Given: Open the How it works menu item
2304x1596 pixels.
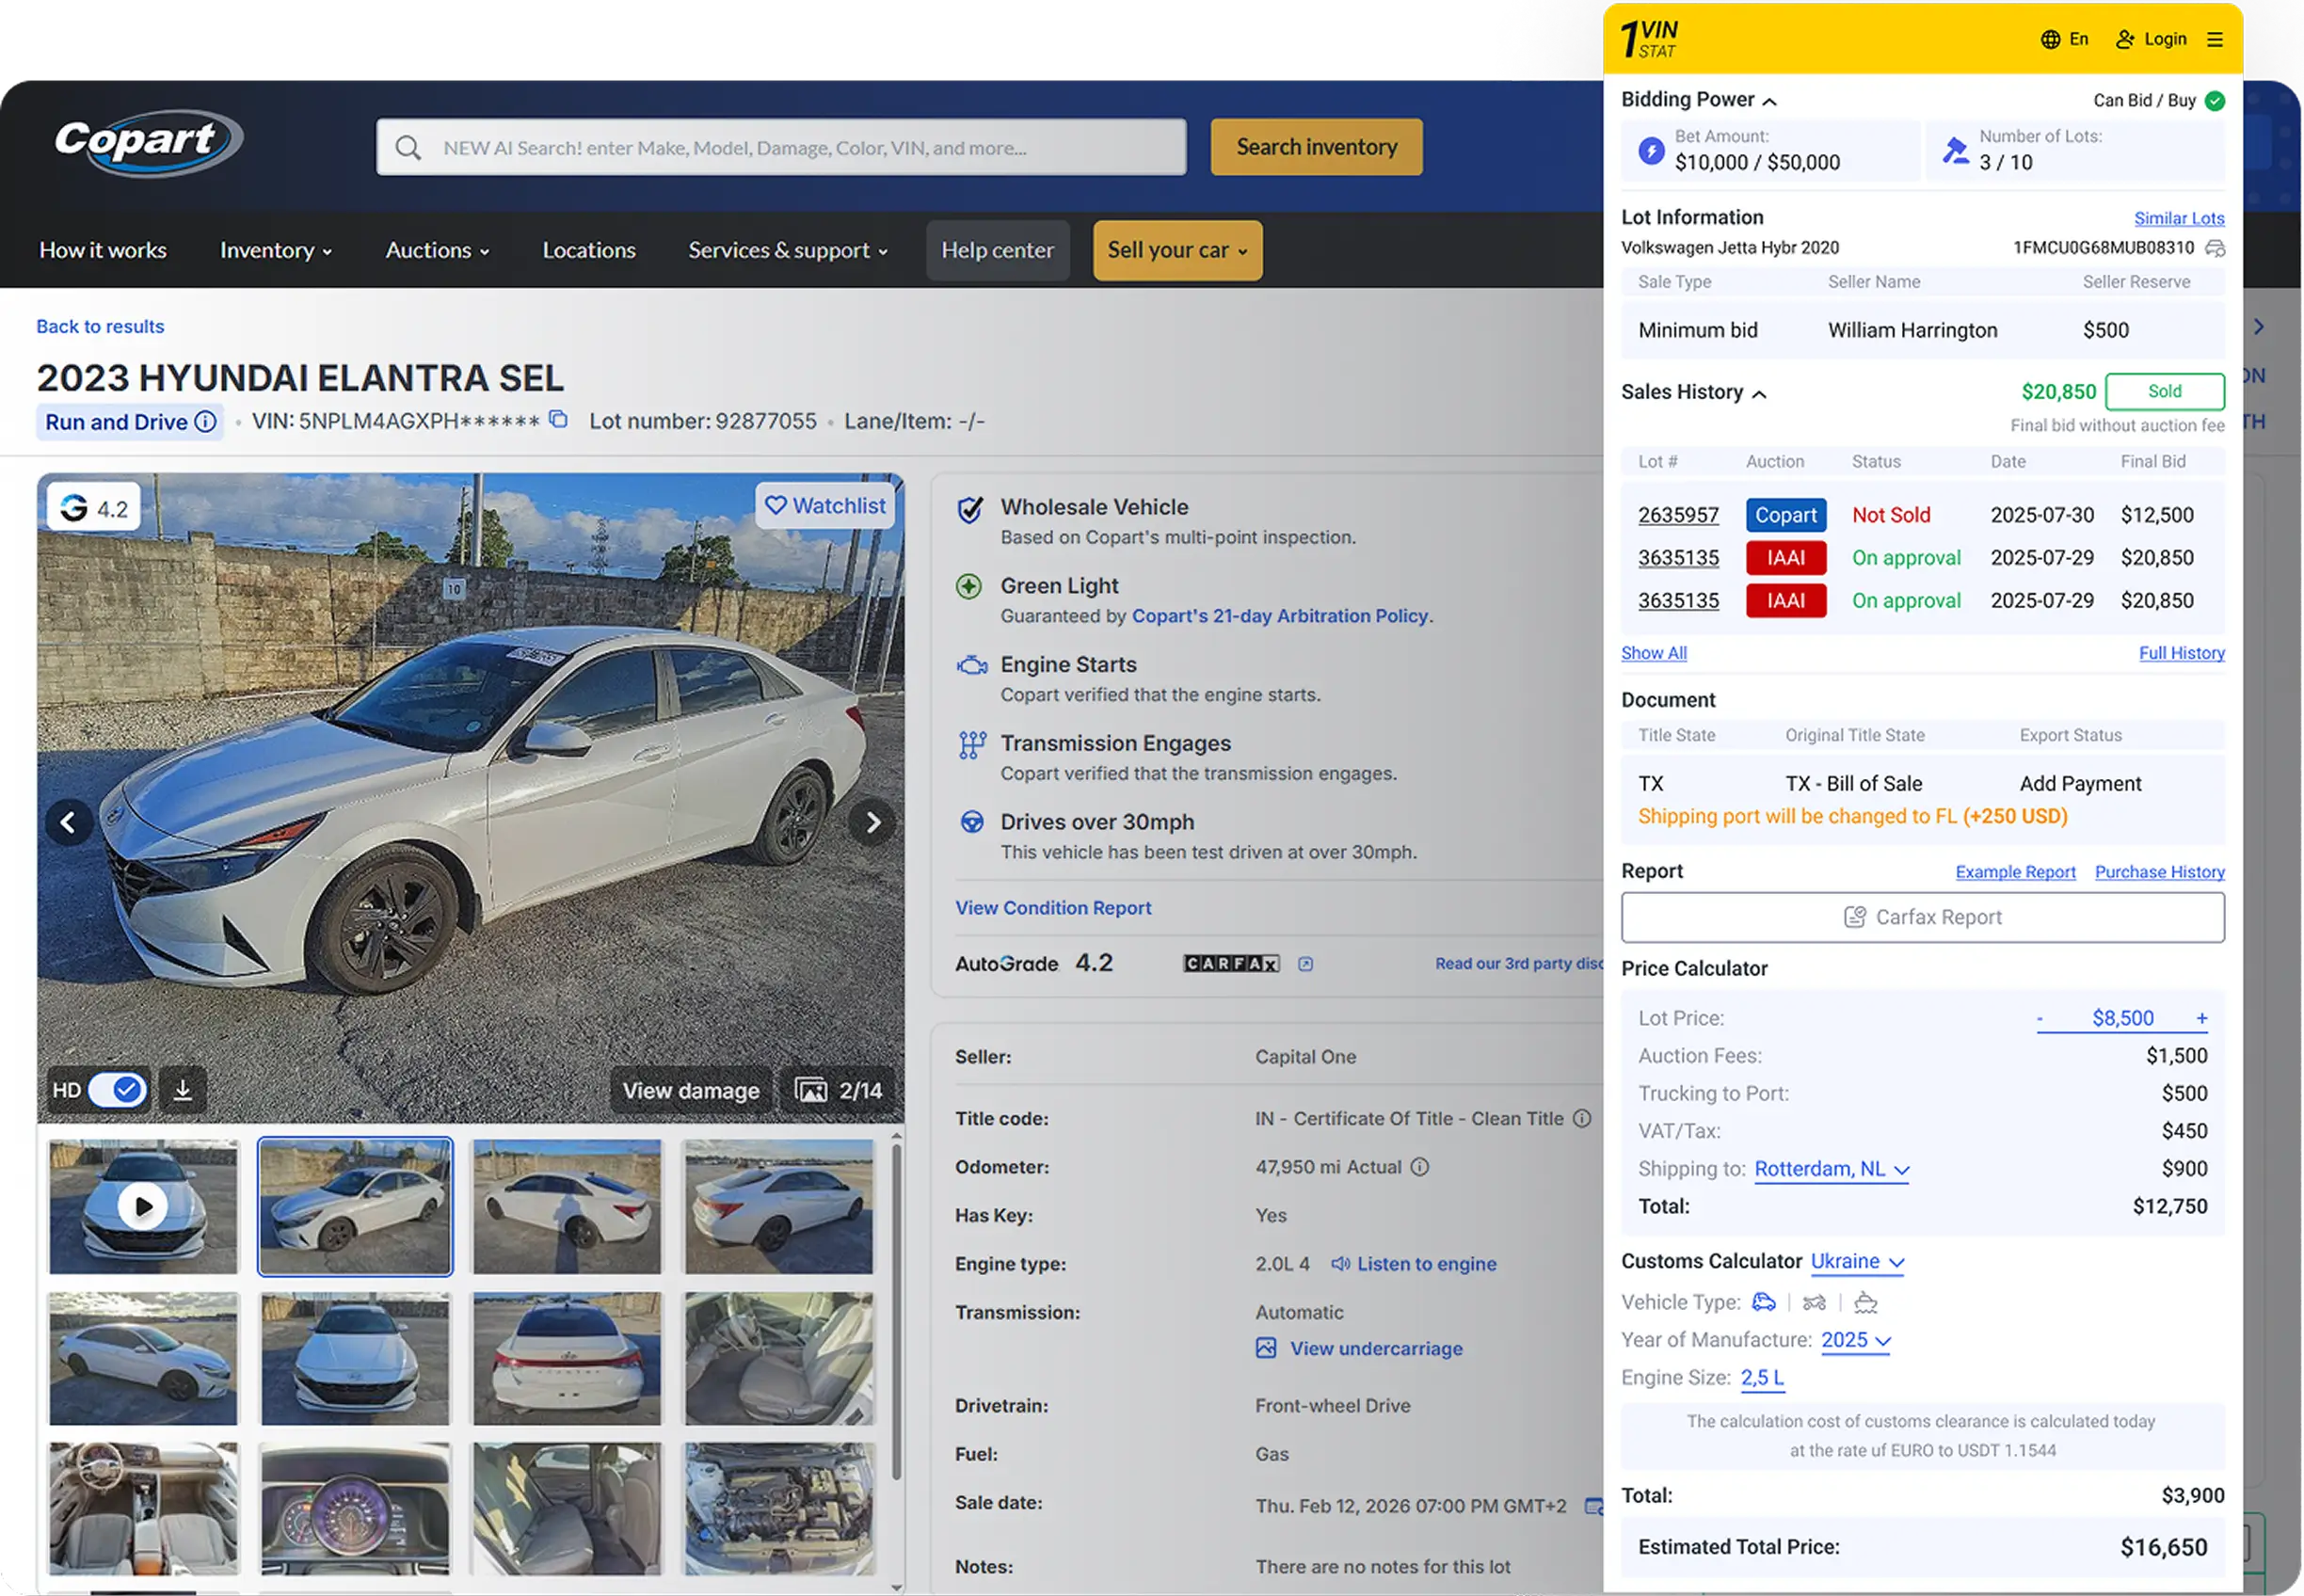Looking at the screenshot, I should pyautogui.click(x=103, y=251).
